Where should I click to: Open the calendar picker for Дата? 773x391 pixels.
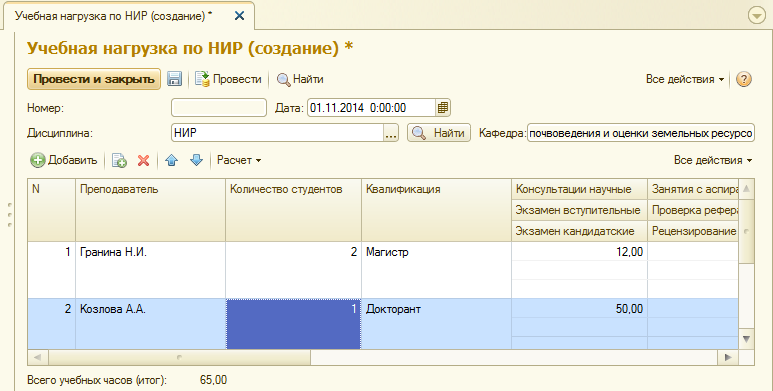click(x=443, y=107)
